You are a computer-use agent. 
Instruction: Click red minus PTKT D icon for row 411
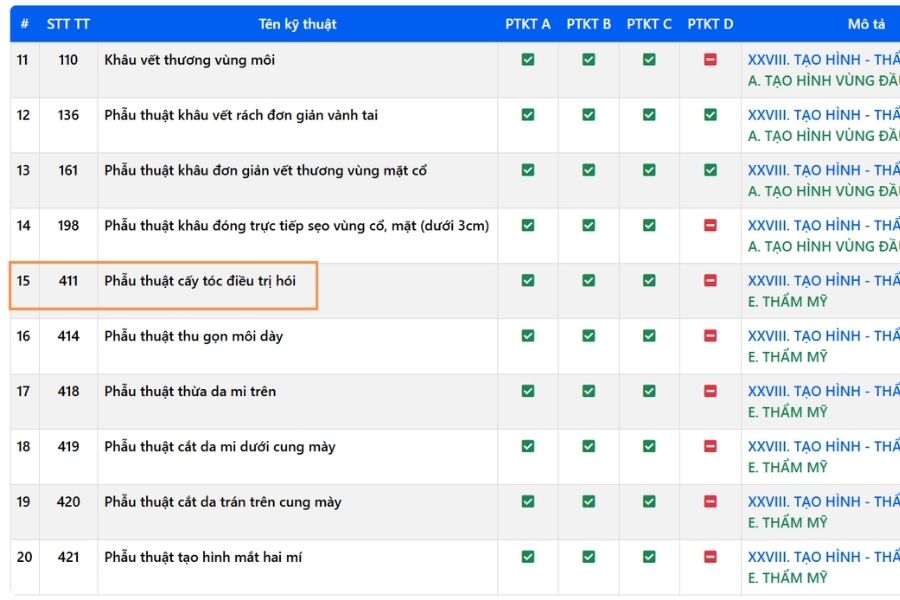(x=710, y=280)
